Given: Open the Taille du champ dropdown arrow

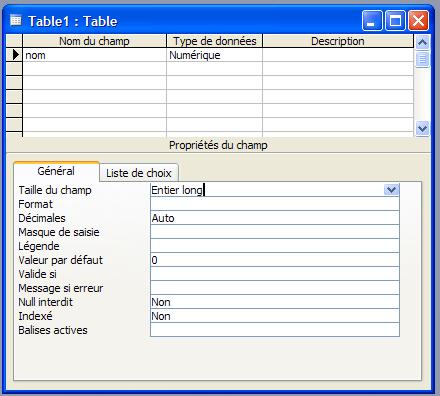Looking at the screenshot, I should [391, 190].
